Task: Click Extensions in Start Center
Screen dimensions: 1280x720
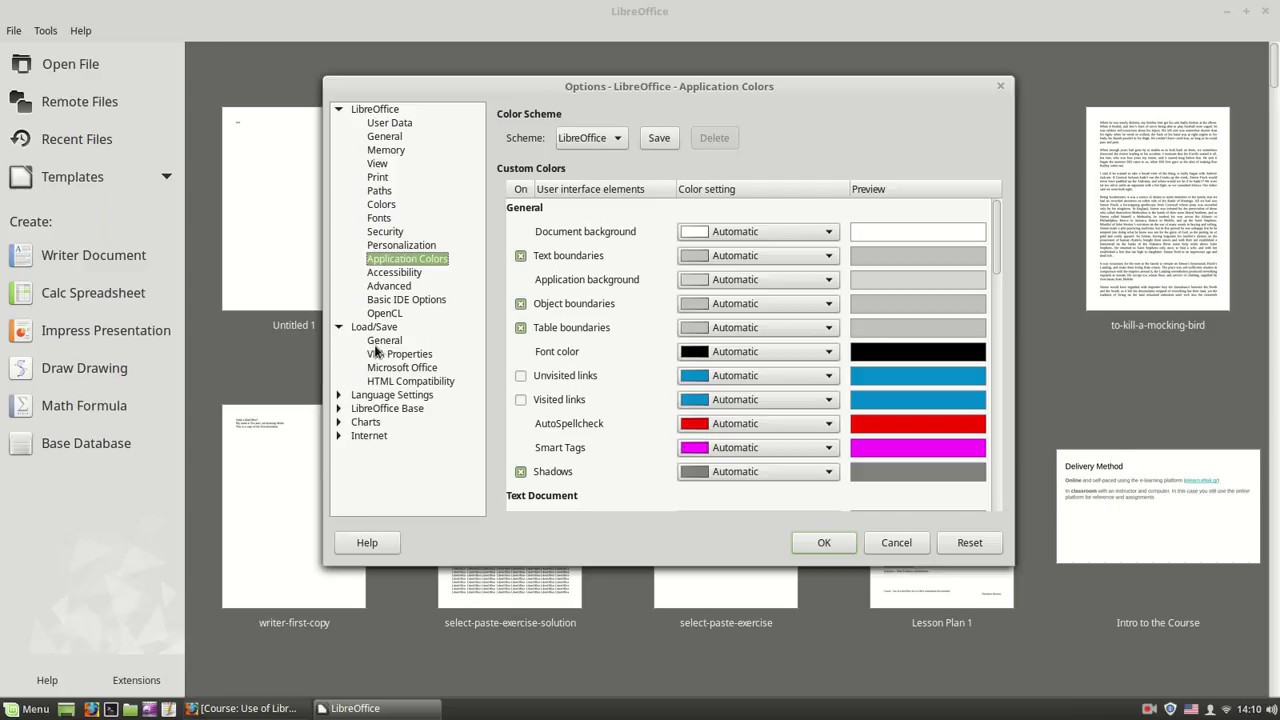Action: (136, 680)
